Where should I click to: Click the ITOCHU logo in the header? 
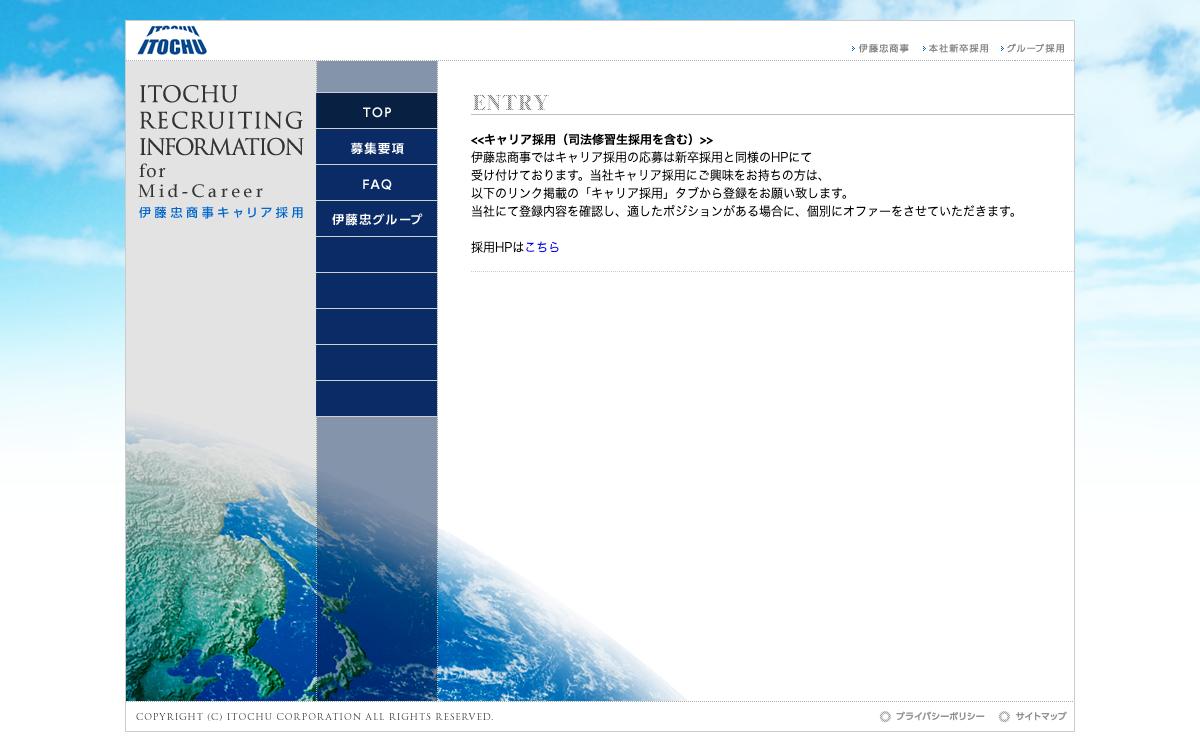coord(172,40)
